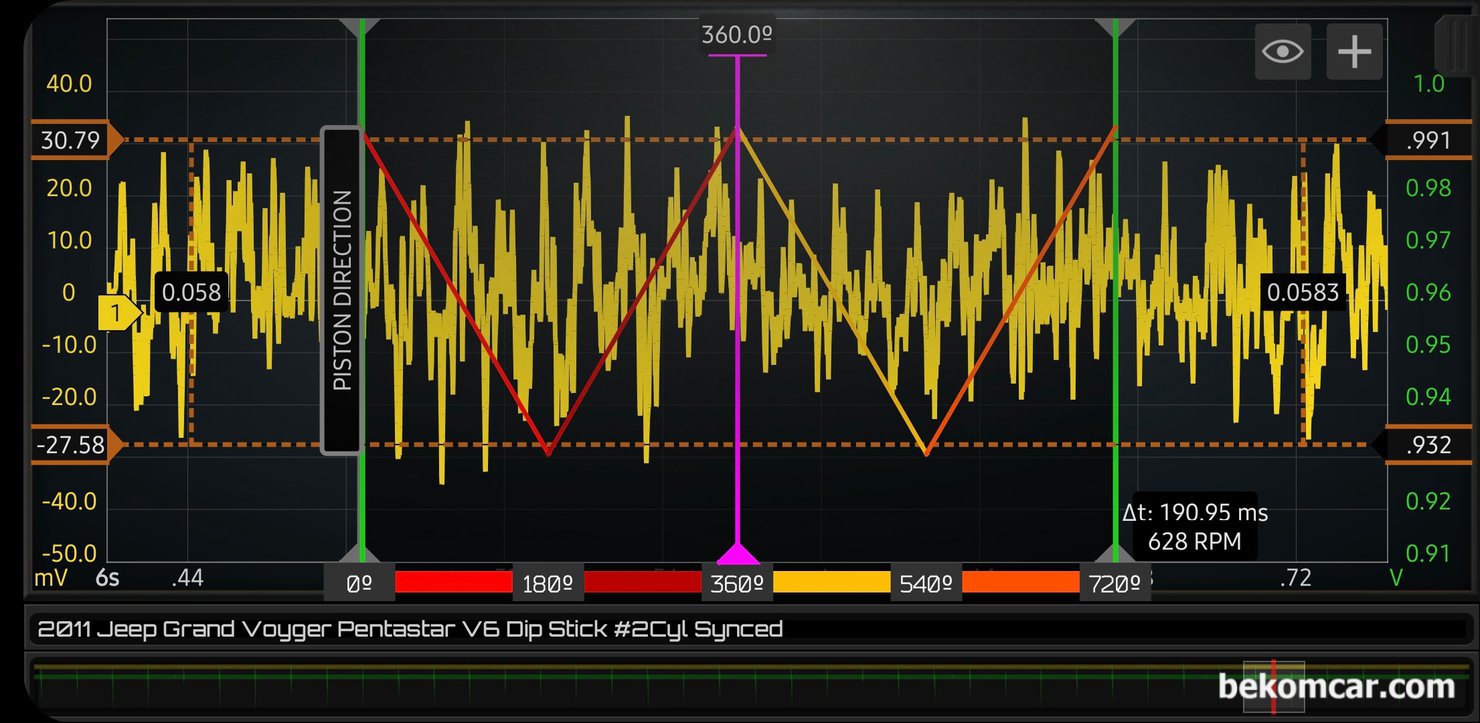Screen dimensions: 1480x723
Task: Click the 0.058 left measurement label
Action: pyautogui.click(x=191, y=293)
